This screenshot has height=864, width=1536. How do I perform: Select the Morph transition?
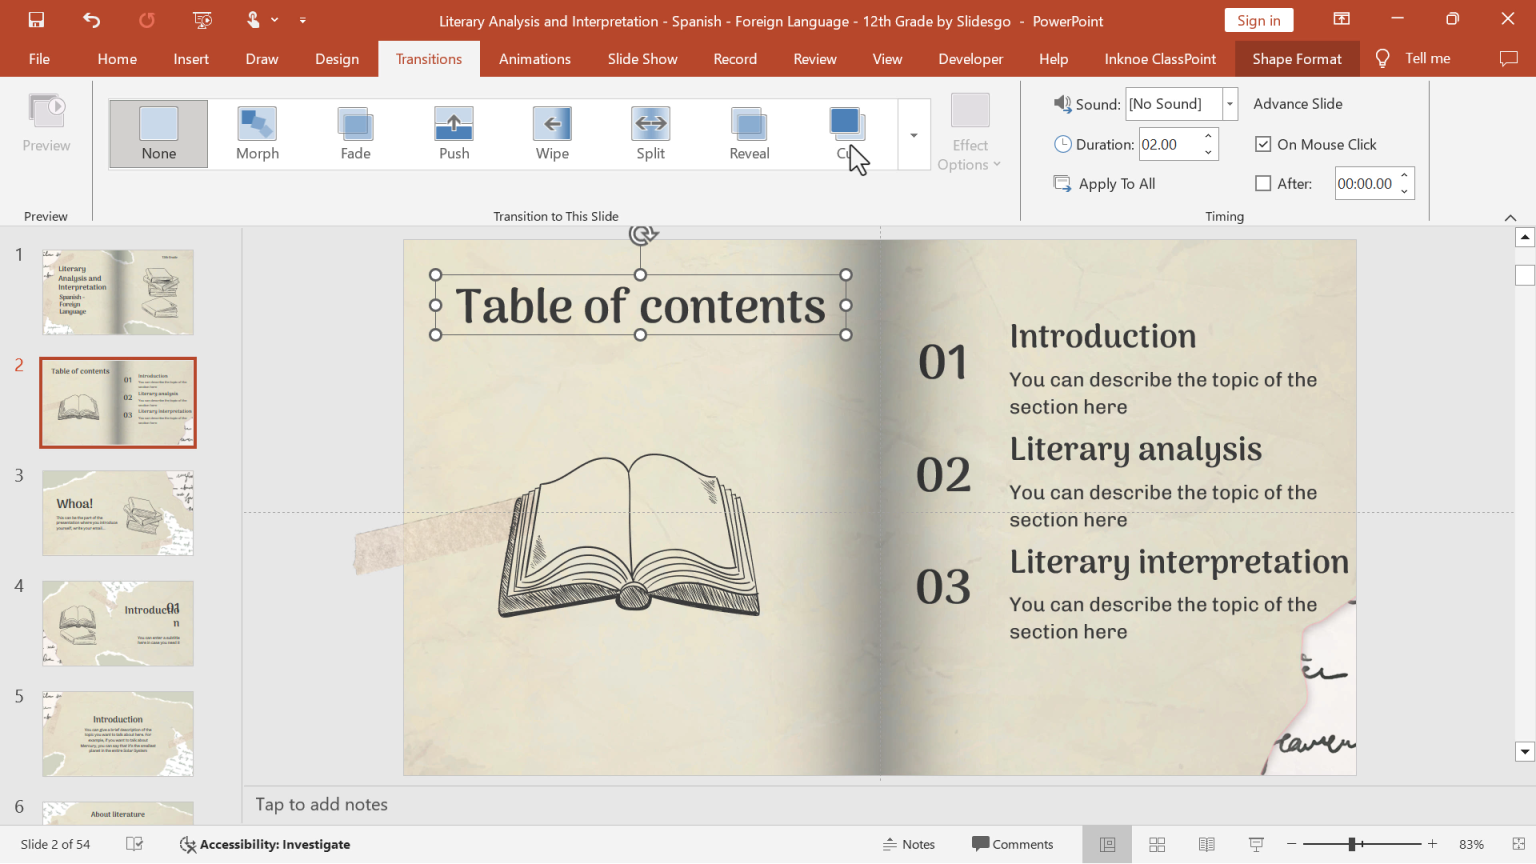[x=257, y=133]
